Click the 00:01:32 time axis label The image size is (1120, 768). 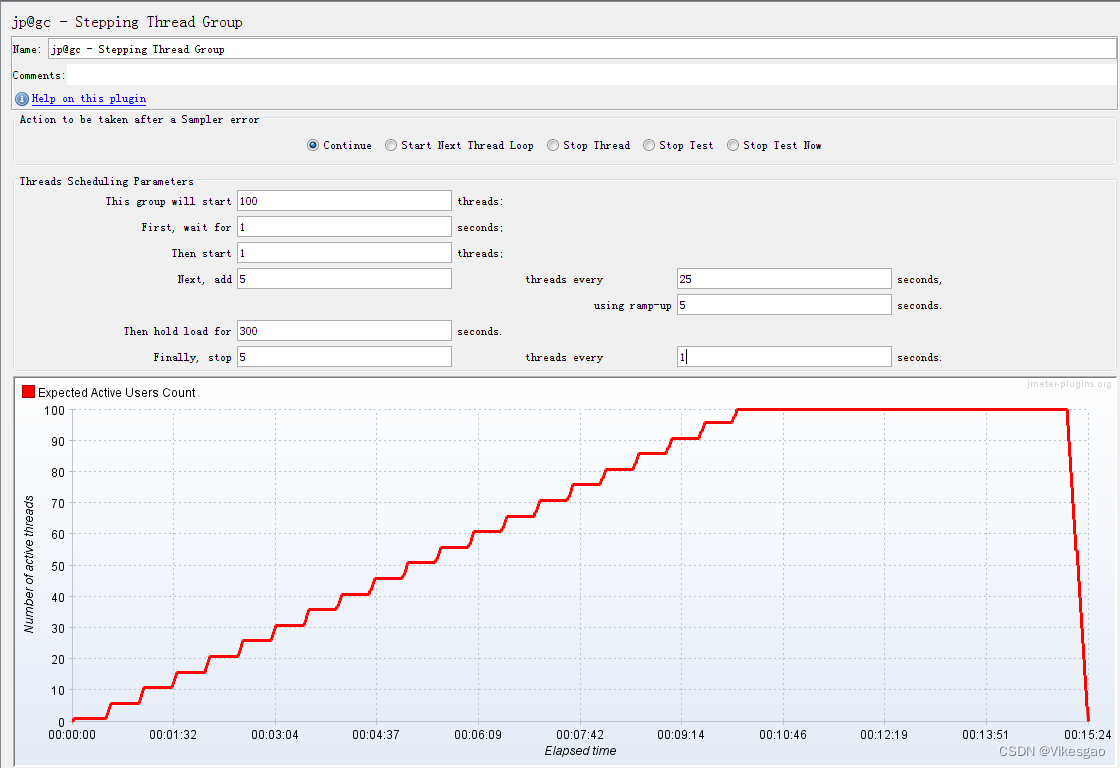click(x=173, y=734)
